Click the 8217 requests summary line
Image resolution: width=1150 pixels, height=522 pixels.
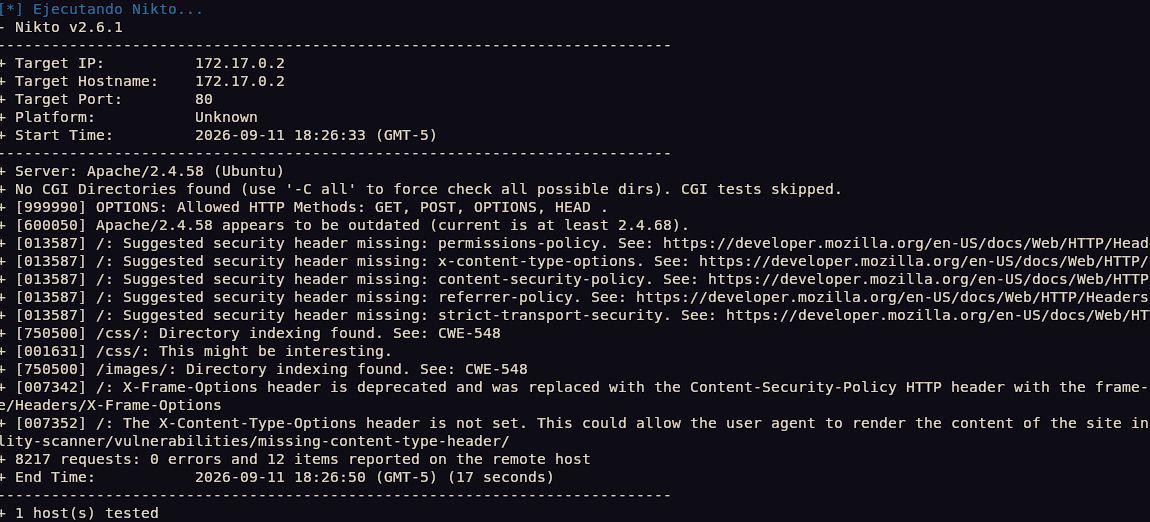tap(302, 459)
